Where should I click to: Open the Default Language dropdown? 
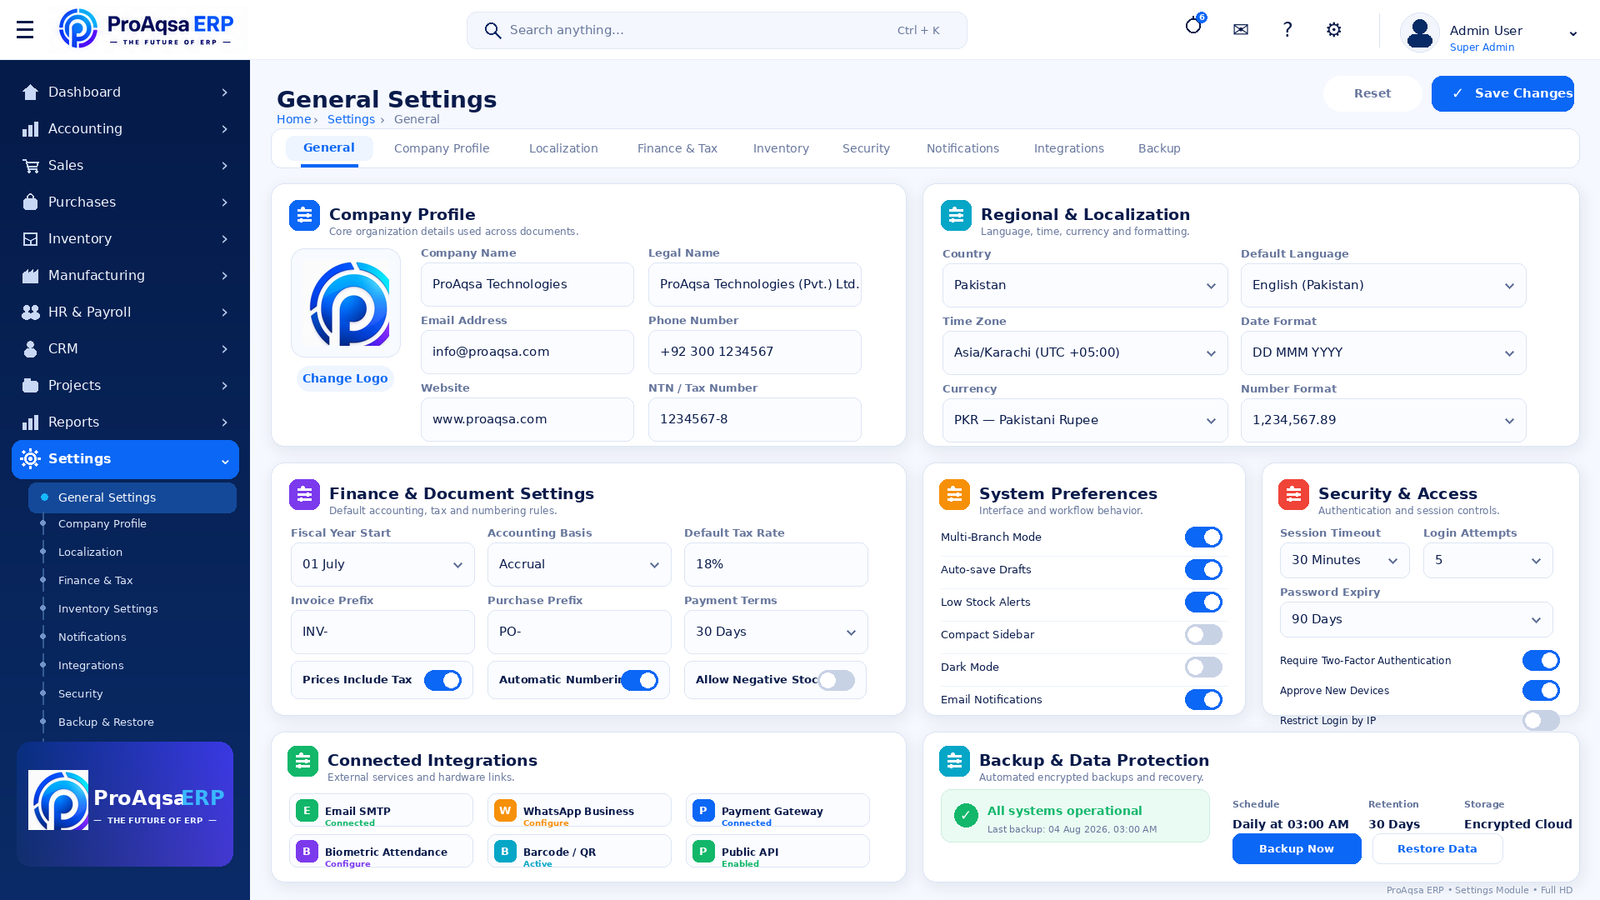(x=1383, y=285)
